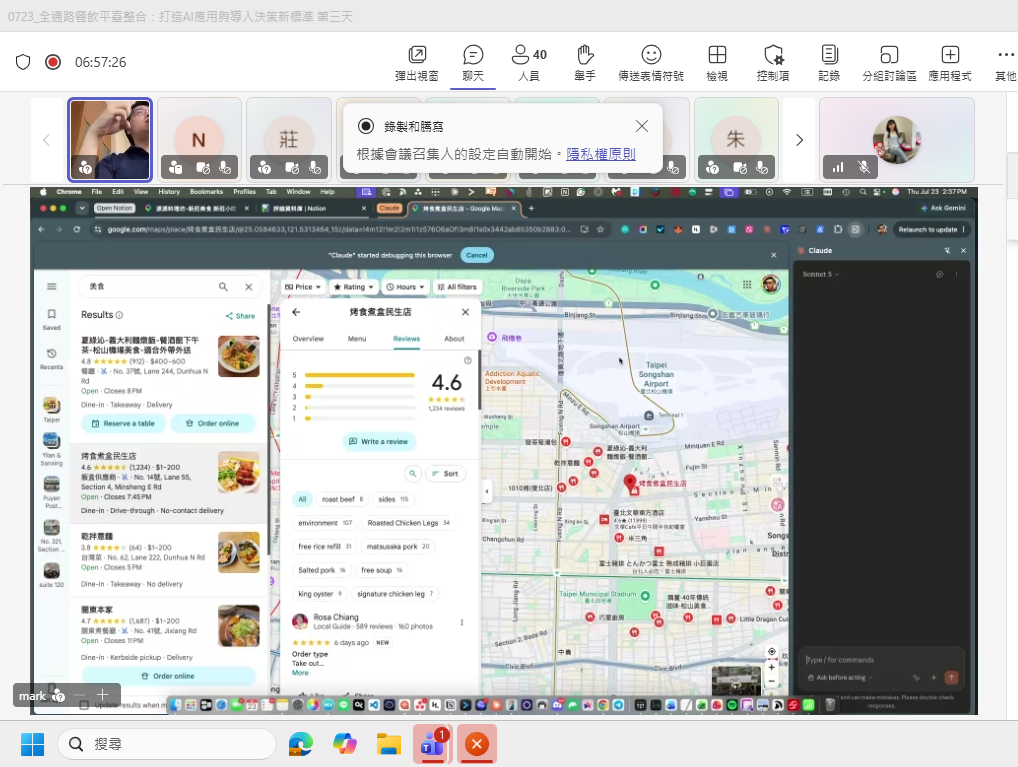Click Reserve a table button

[x=123, y=423]
